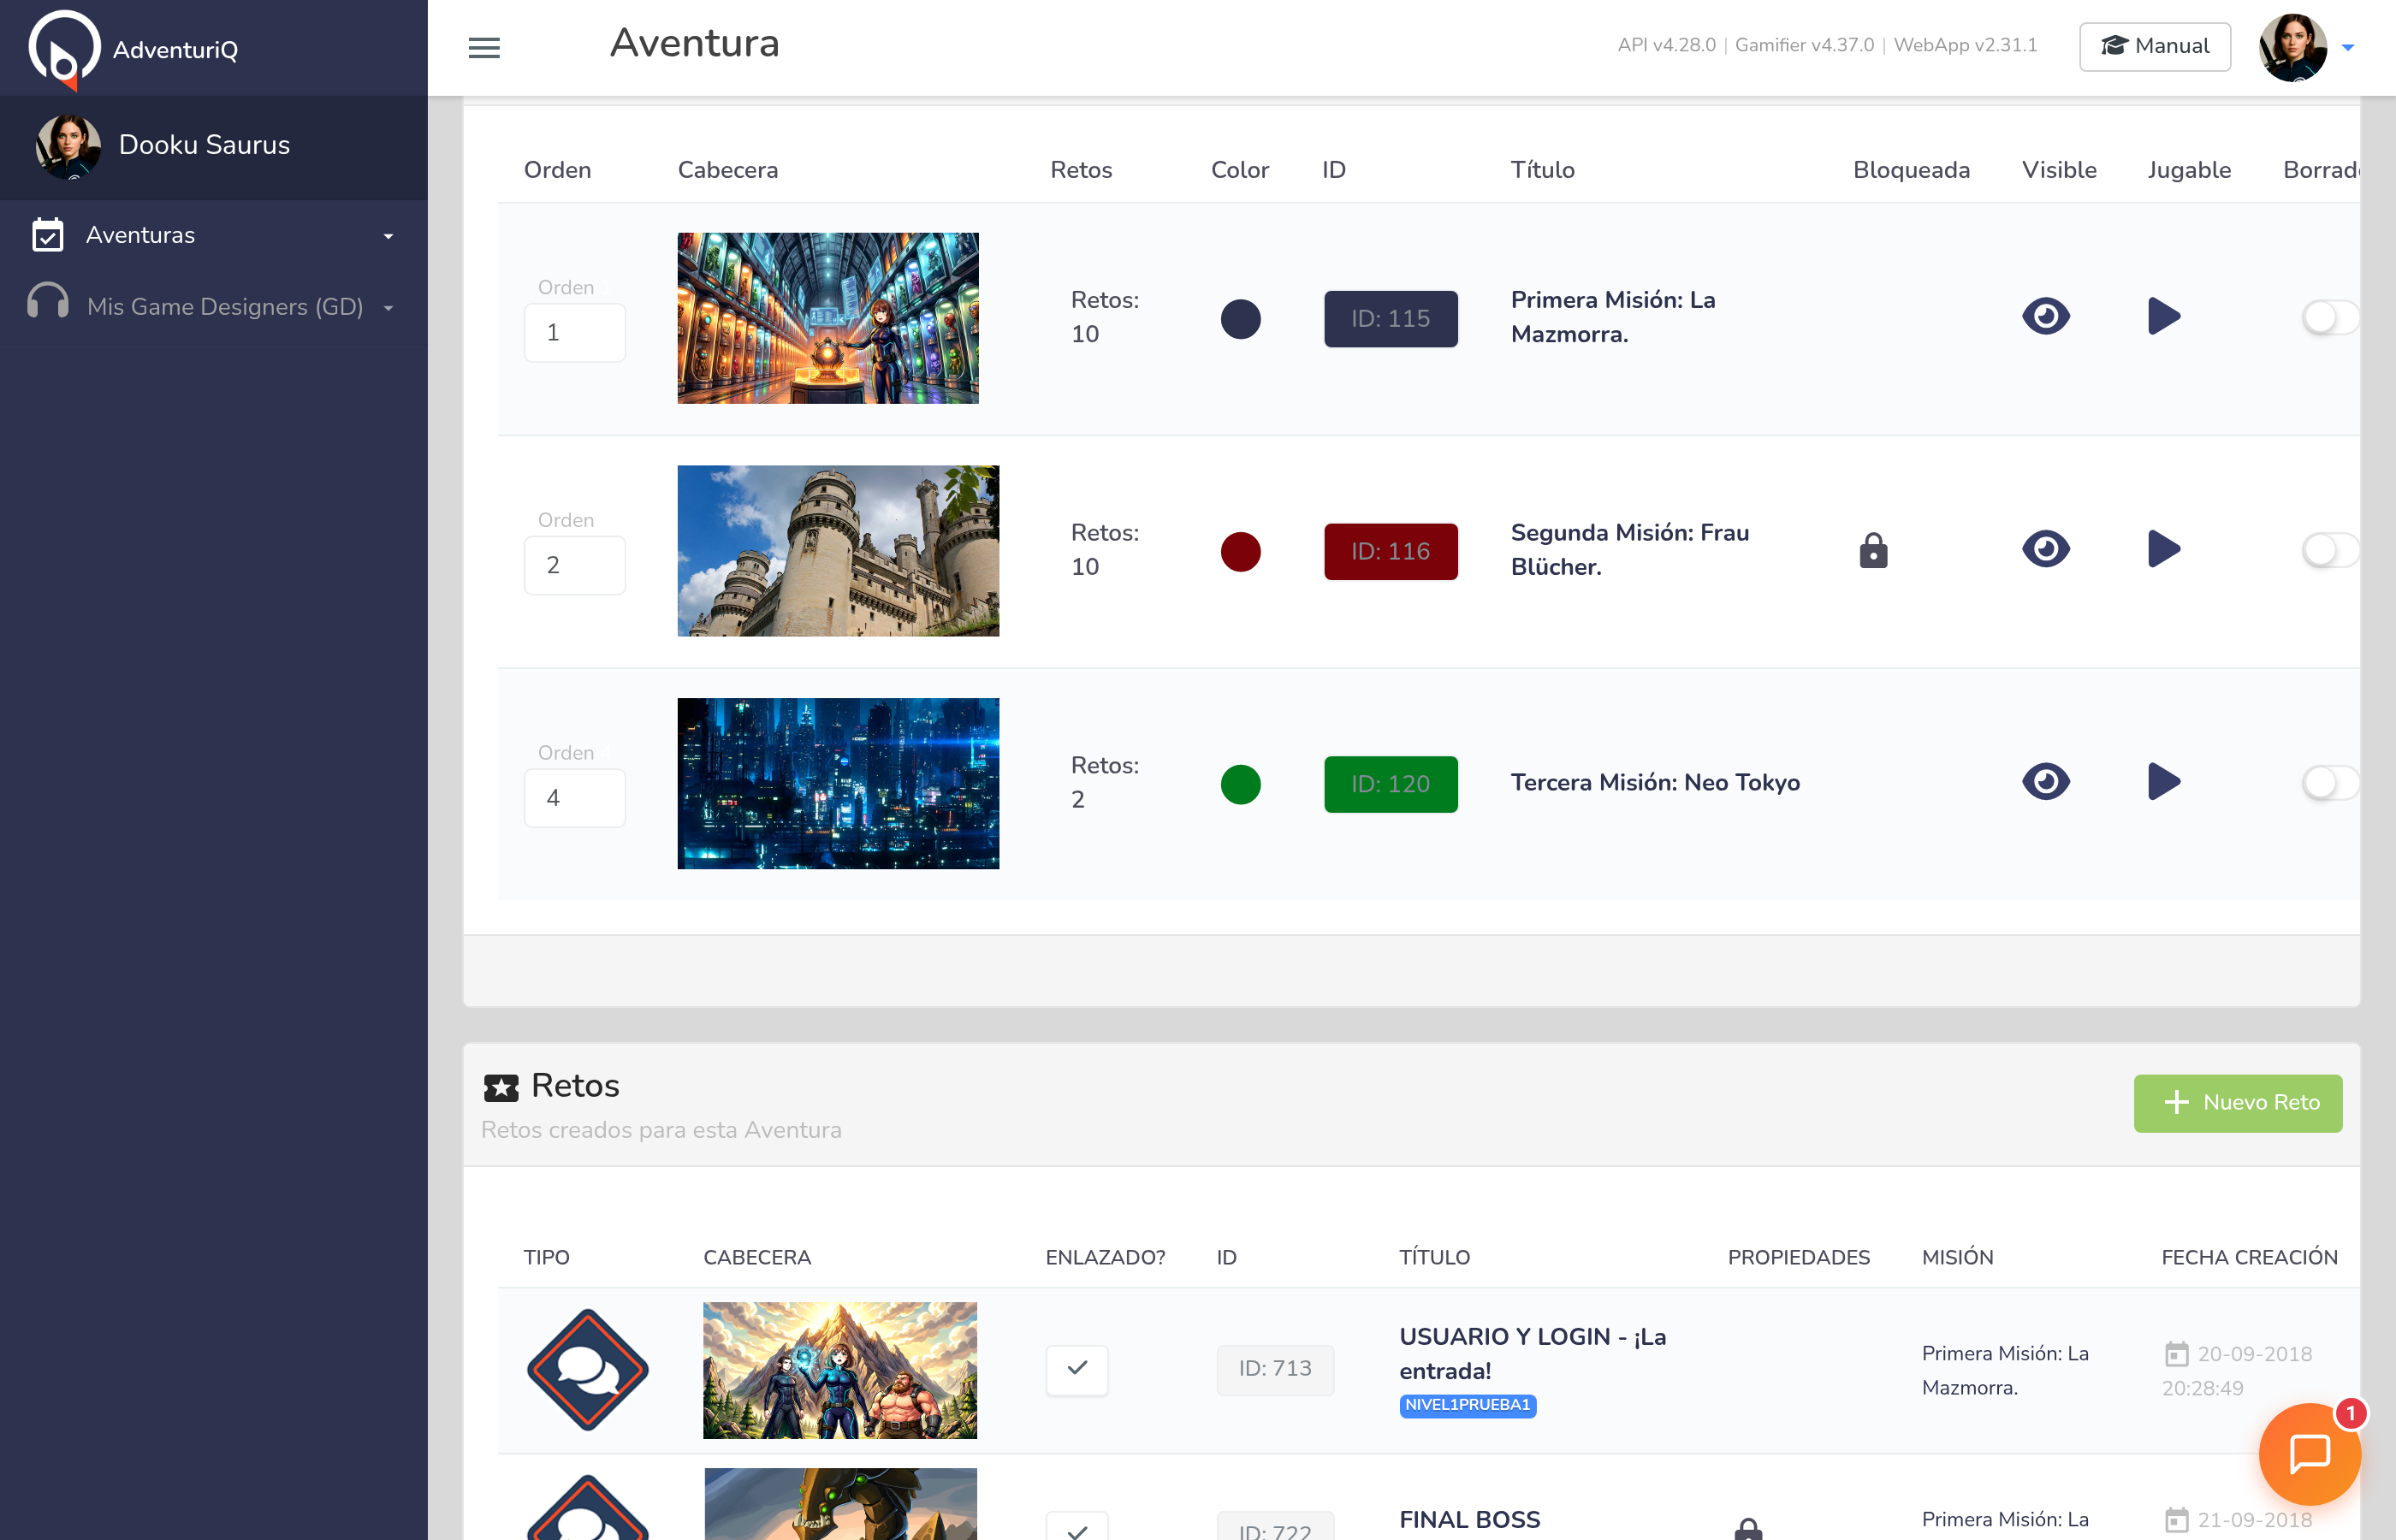Open the reto ID 713 heroes thumbnail

(840, 1370)
